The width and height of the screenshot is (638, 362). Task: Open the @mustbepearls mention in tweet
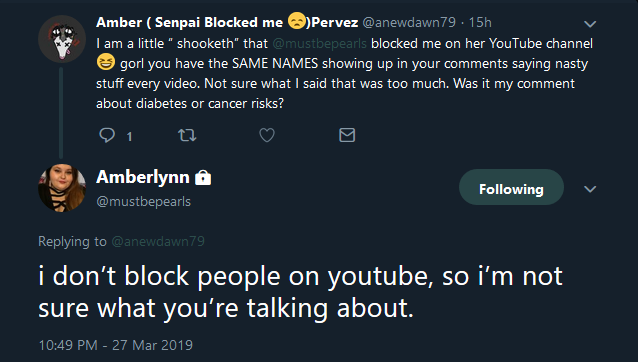coord(319,44)
